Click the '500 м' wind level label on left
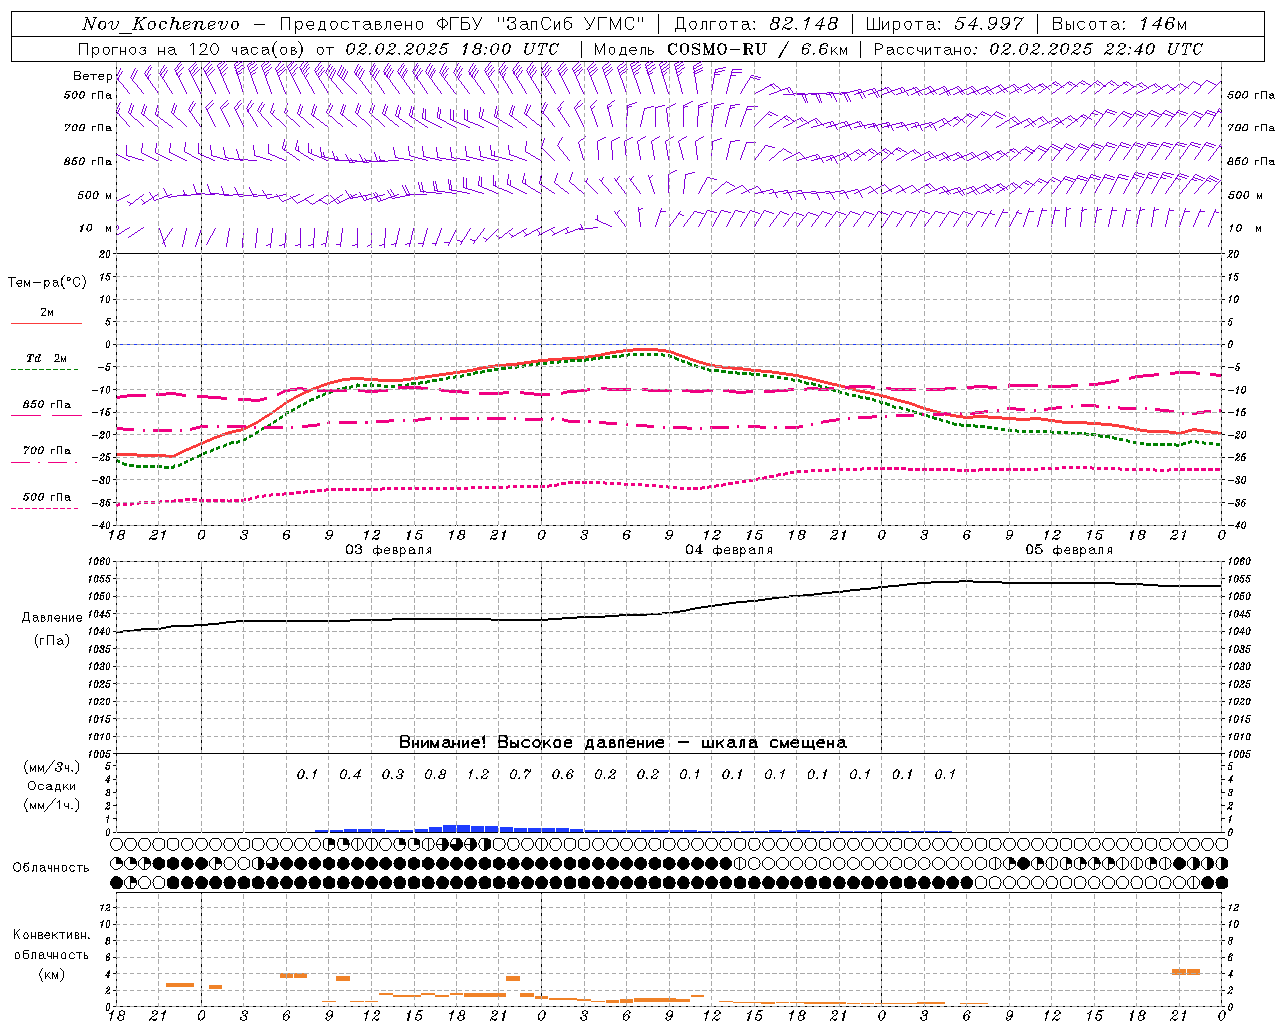The width and height of the screenshot is (1280, 1024). pyautogui.click(x=95, y=195)
